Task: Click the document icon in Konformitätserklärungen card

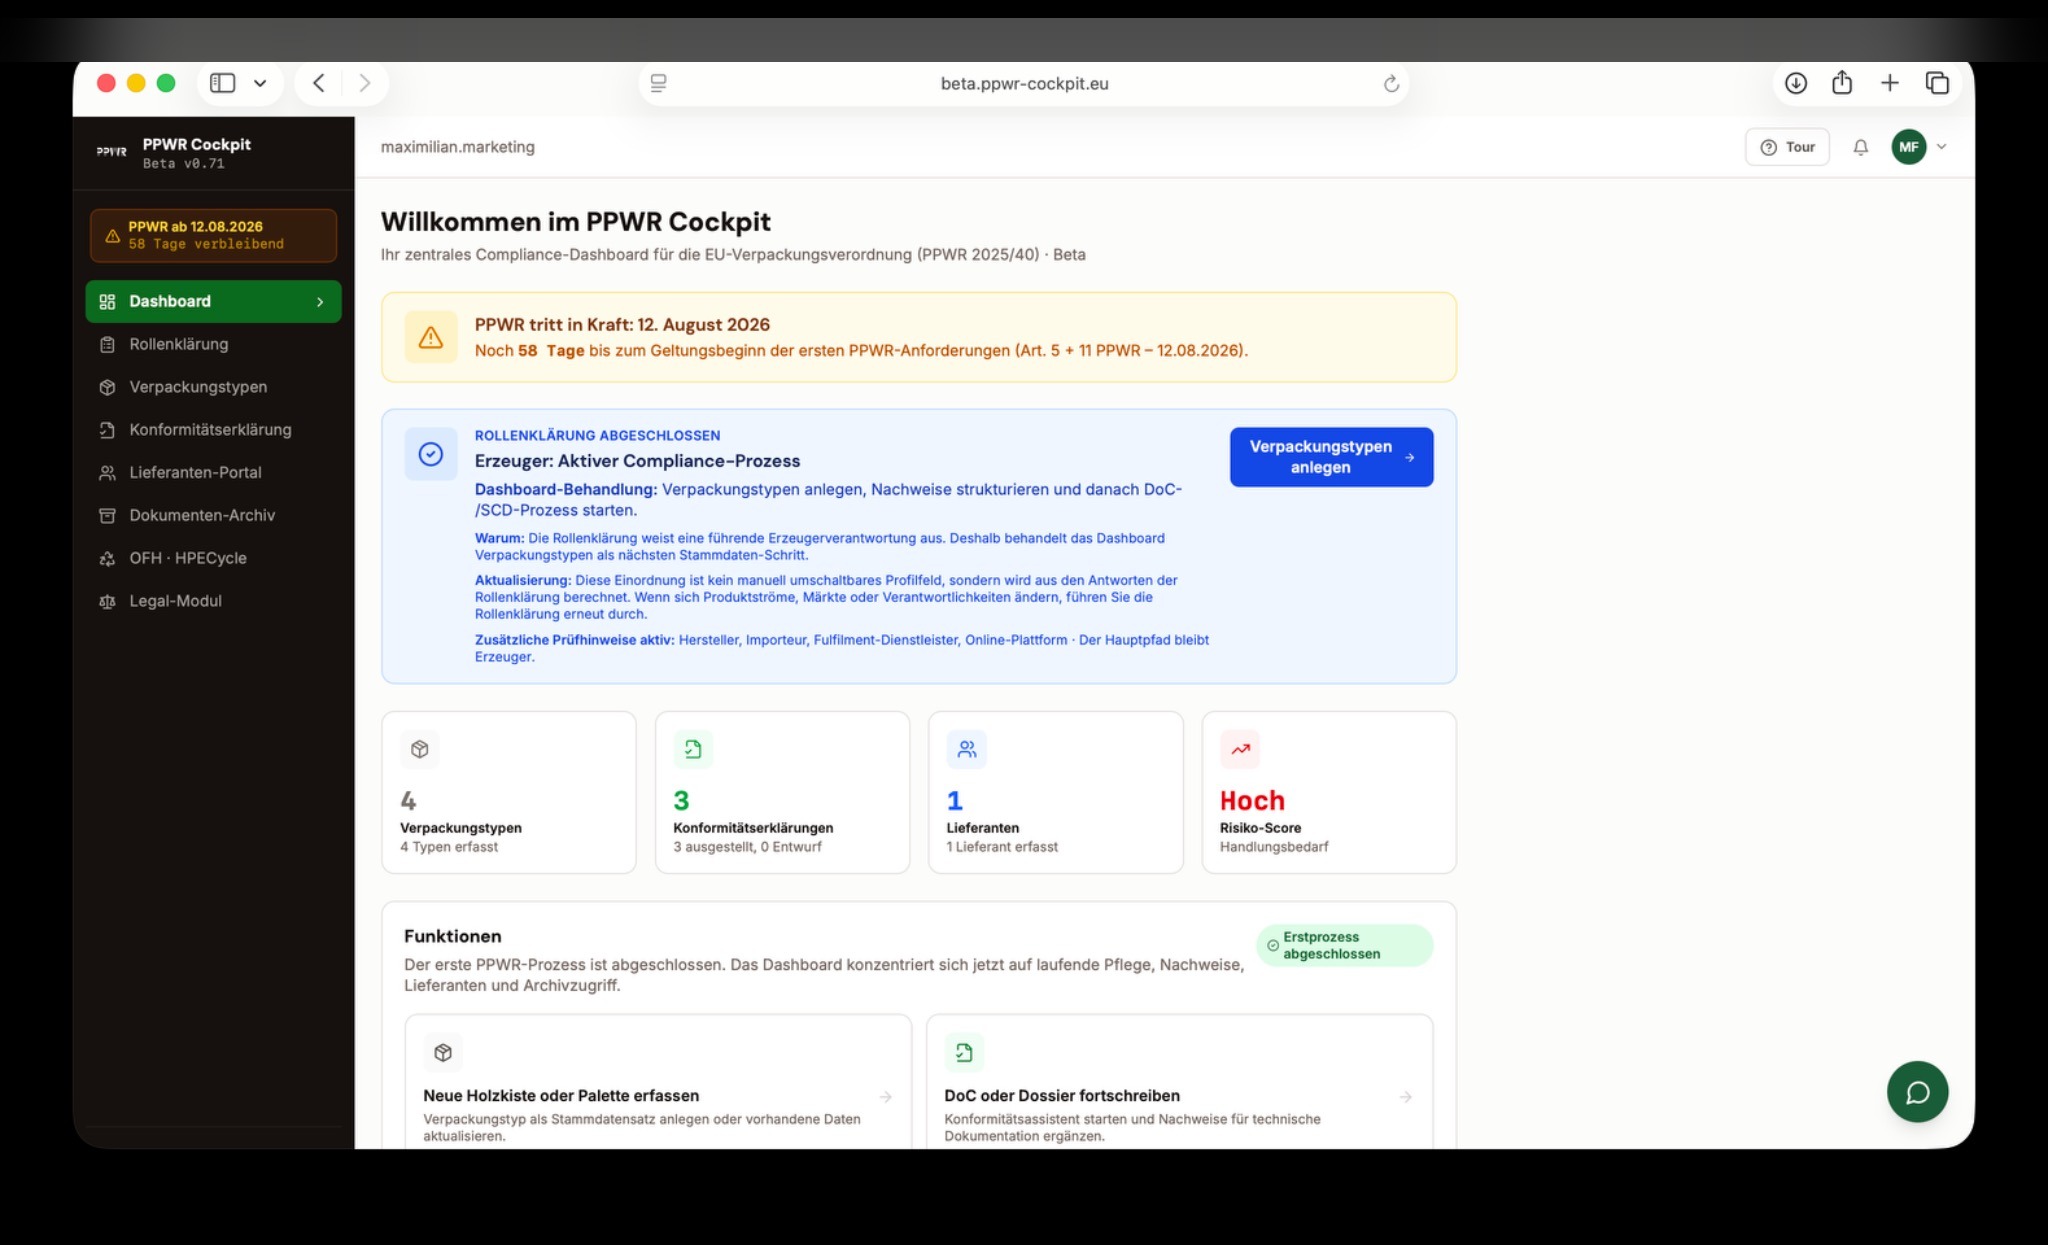Action: coord(693,749)
